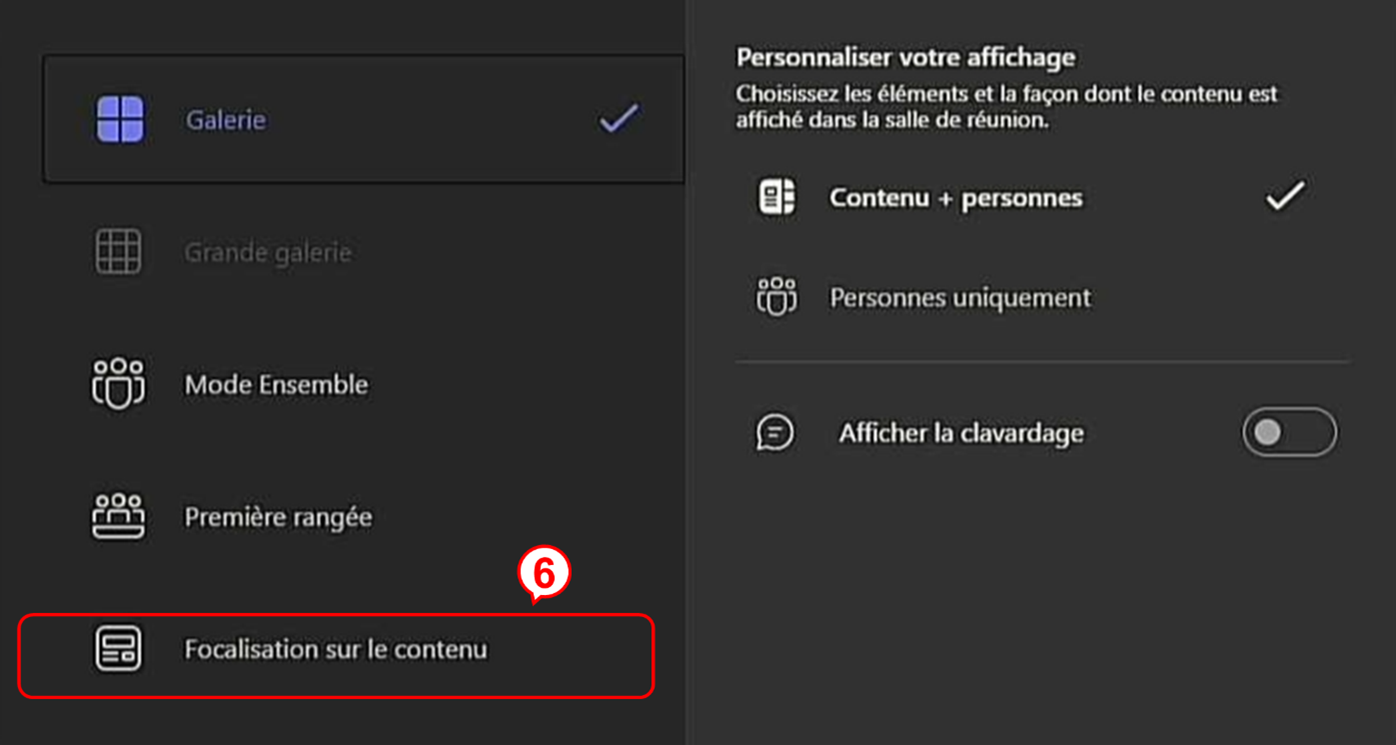Choose Focalisation sur le contenu label

336,649
